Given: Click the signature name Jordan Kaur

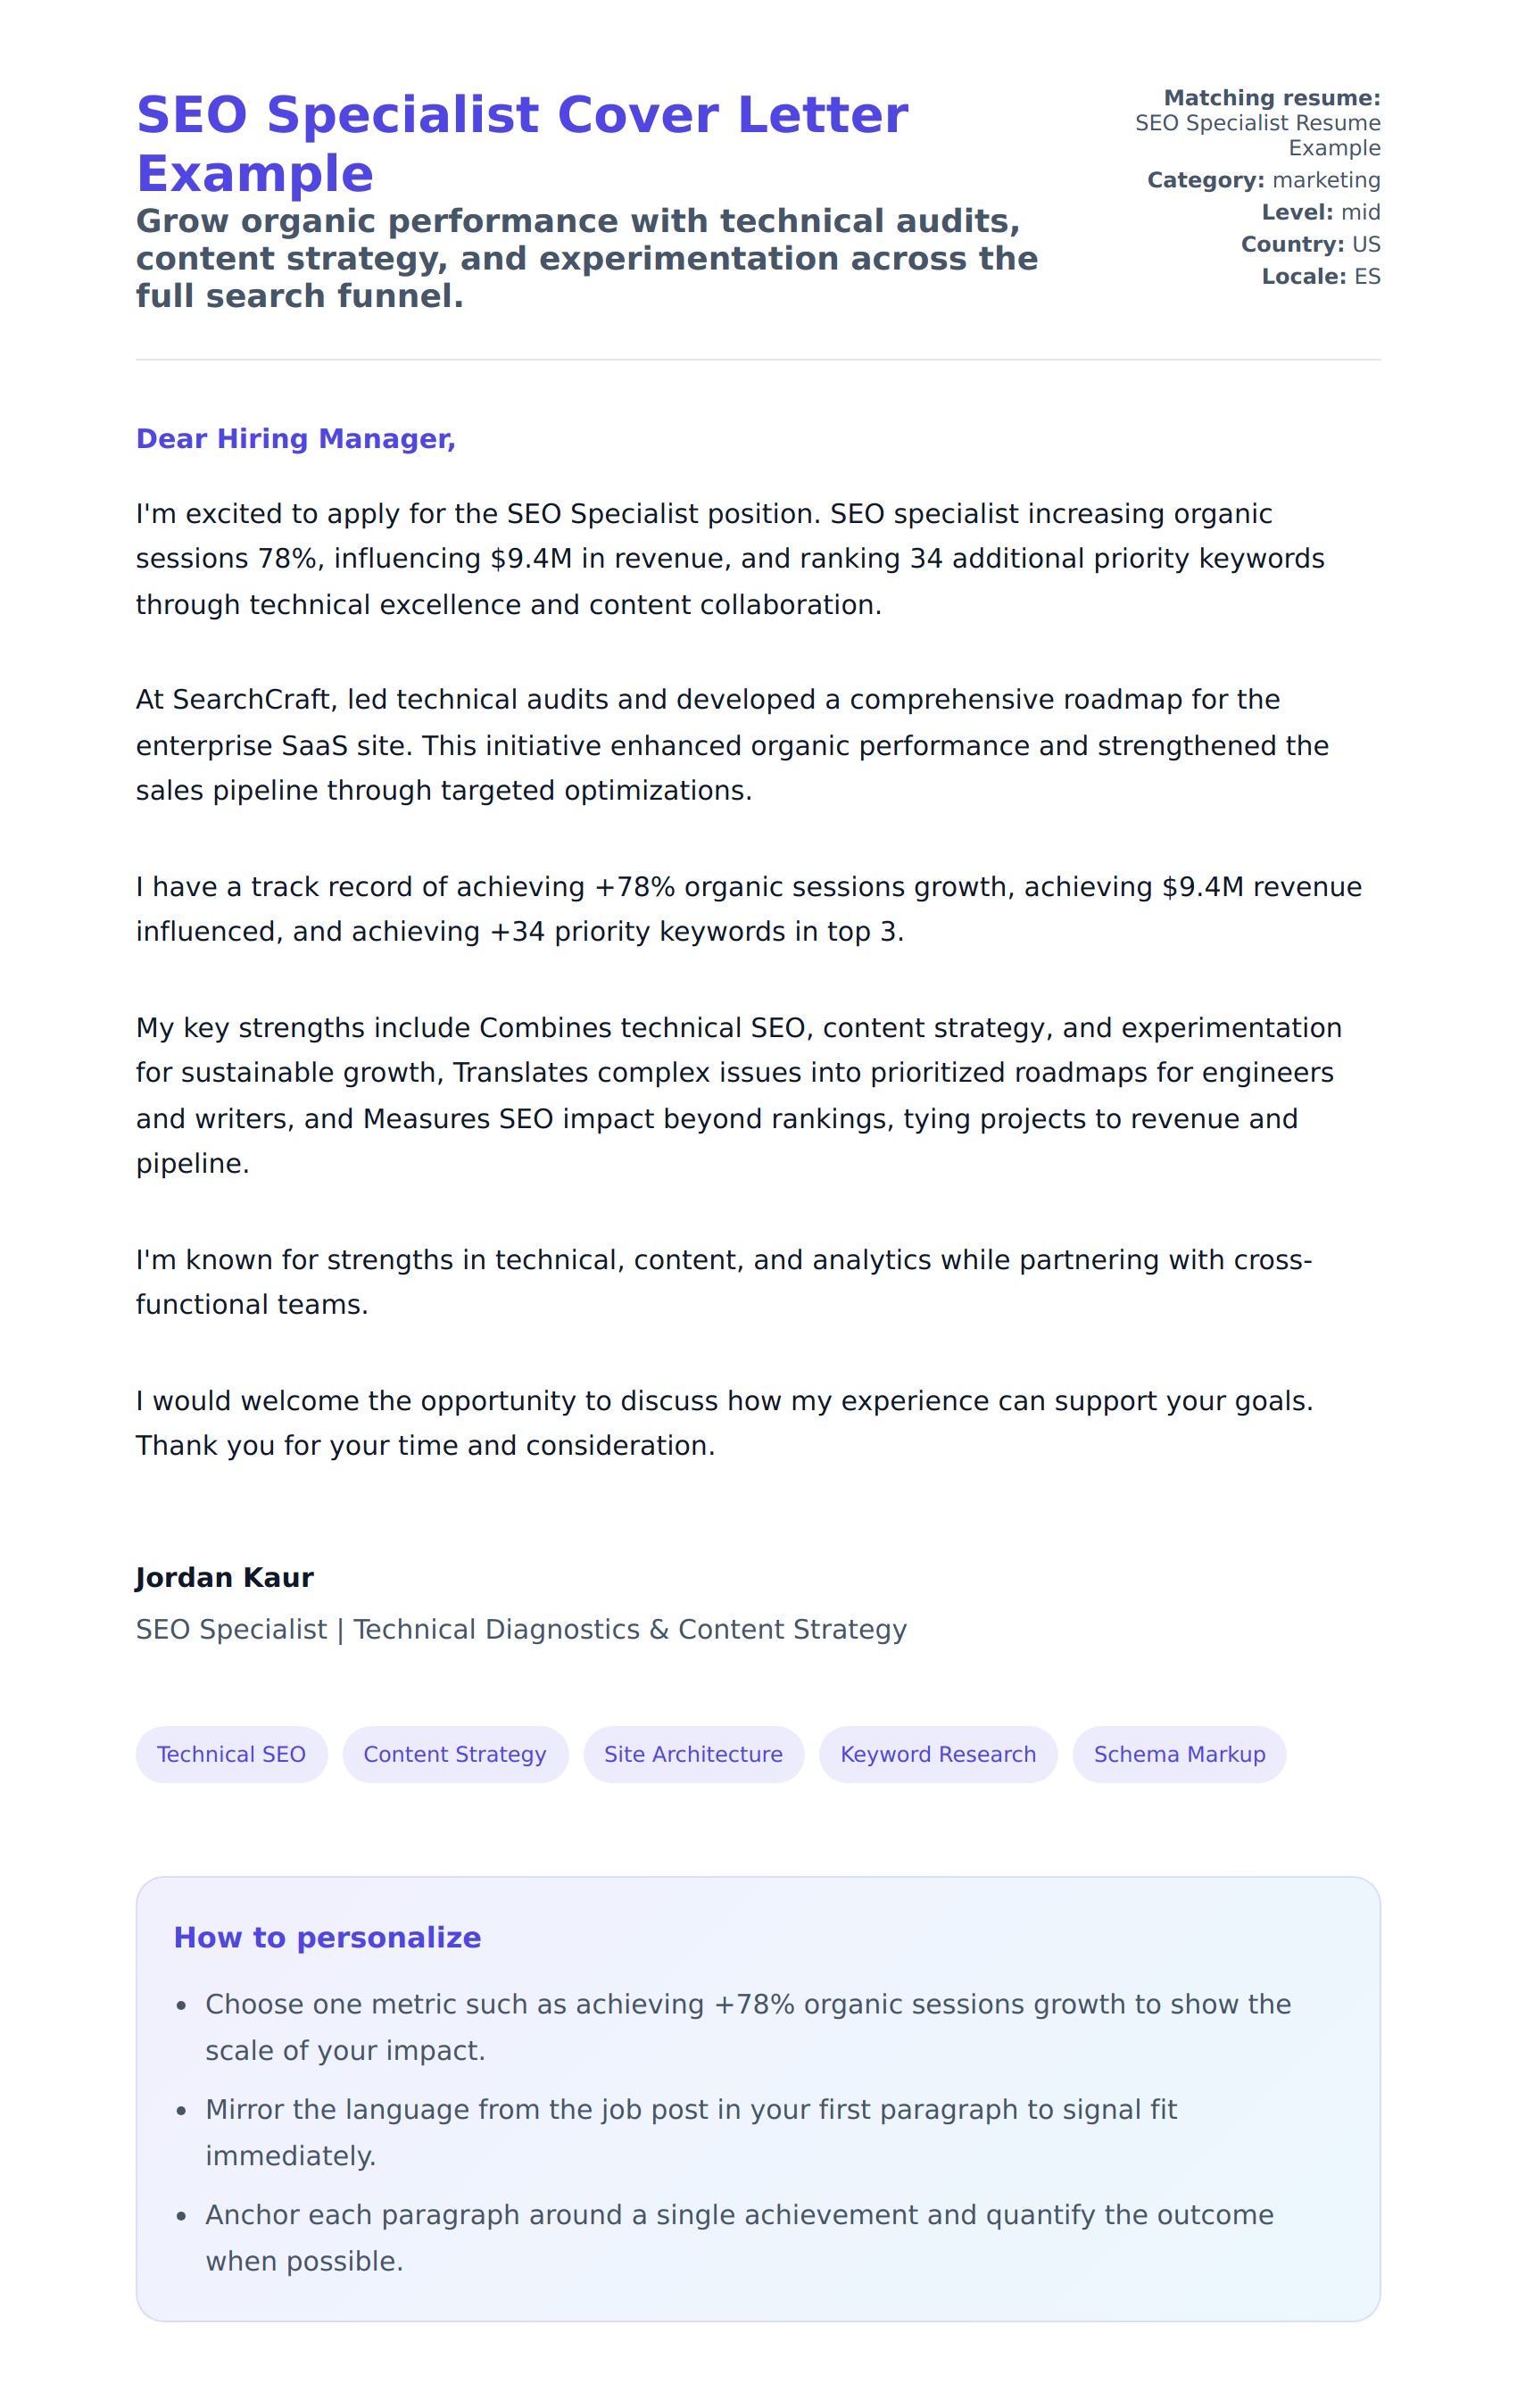Looking at the screenshot, I should click(x=224, y=1577).
